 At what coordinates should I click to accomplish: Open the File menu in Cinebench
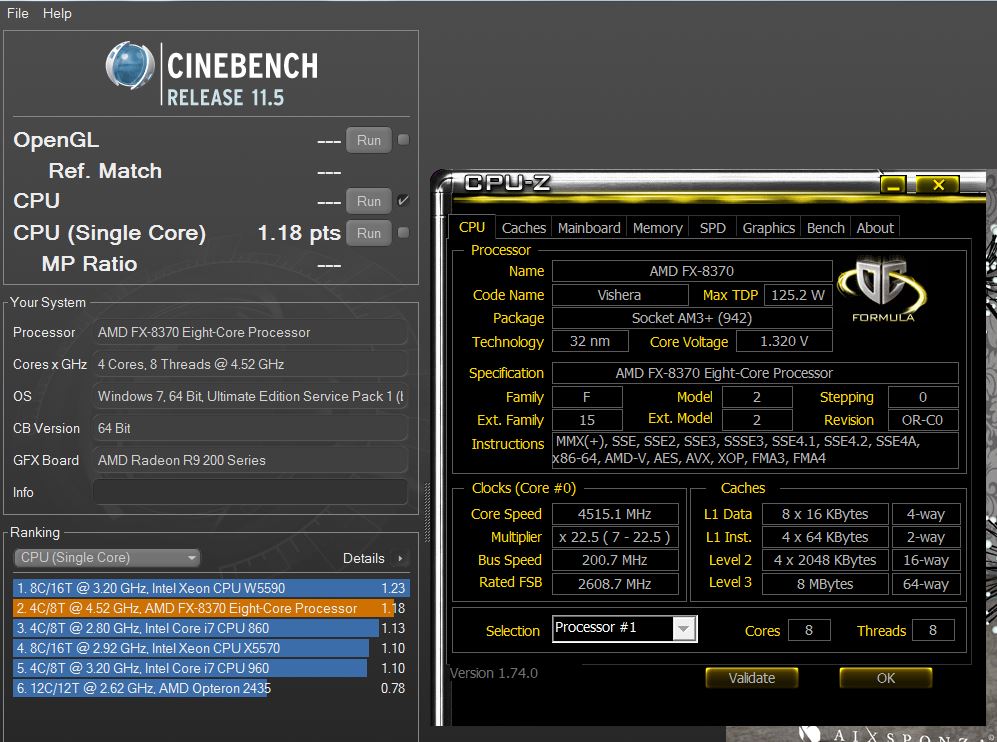[x=17, y=13]
